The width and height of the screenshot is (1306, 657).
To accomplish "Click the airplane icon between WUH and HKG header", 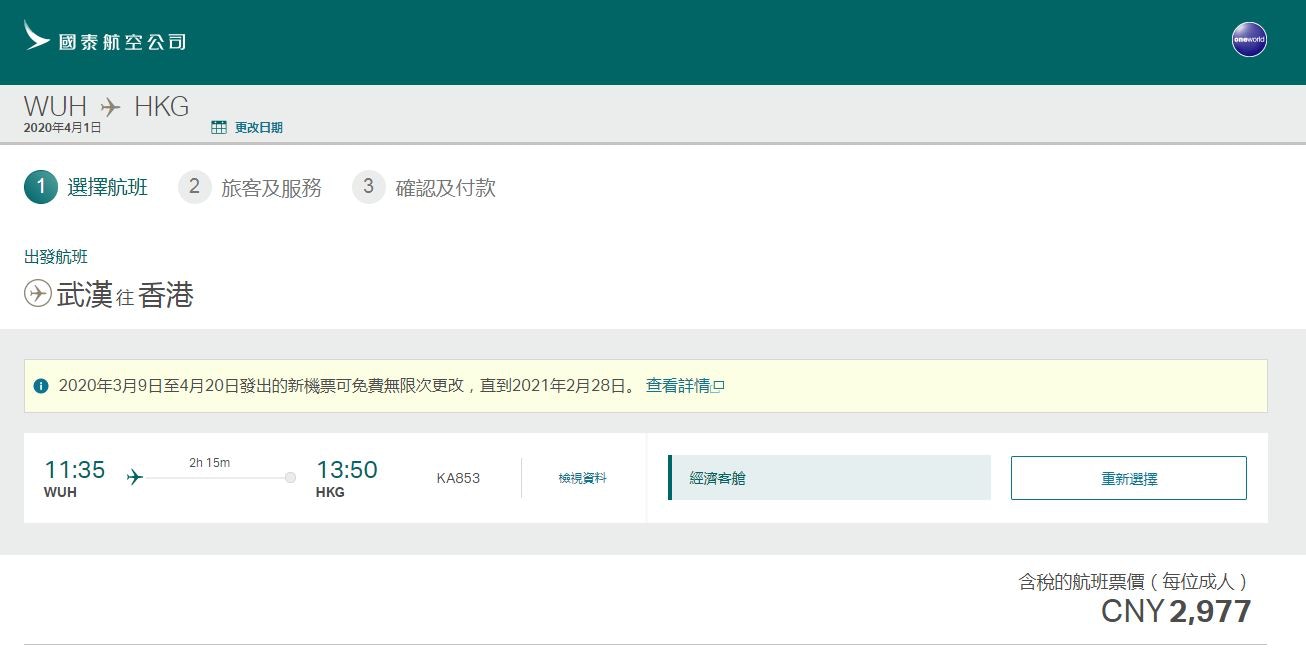I will pyautogui.click(x=110, y=107).
